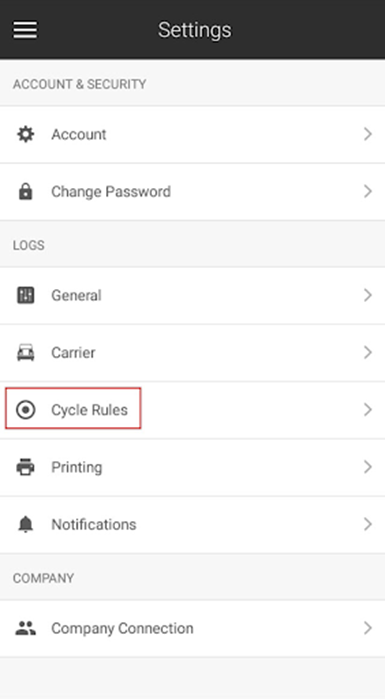Expand the Account row chevron

(x=368, y=134)
